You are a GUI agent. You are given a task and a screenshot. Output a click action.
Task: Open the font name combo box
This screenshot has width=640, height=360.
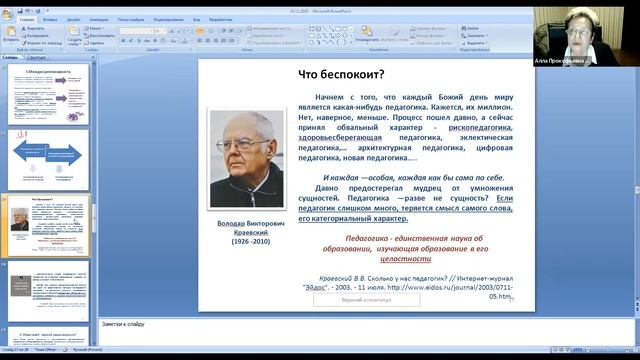pos(136,31)
